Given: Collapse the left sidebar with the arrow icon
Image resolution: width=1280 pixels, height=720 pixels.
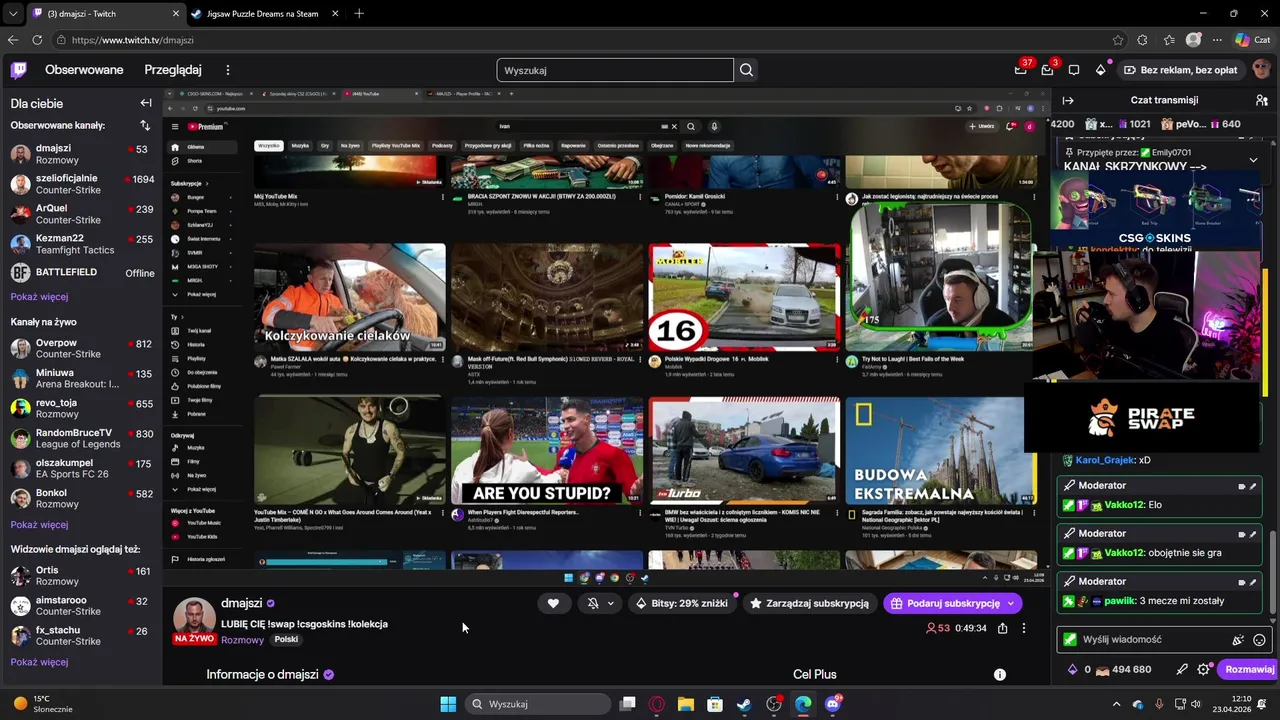Looking at the screenshot, I should 146,103.
